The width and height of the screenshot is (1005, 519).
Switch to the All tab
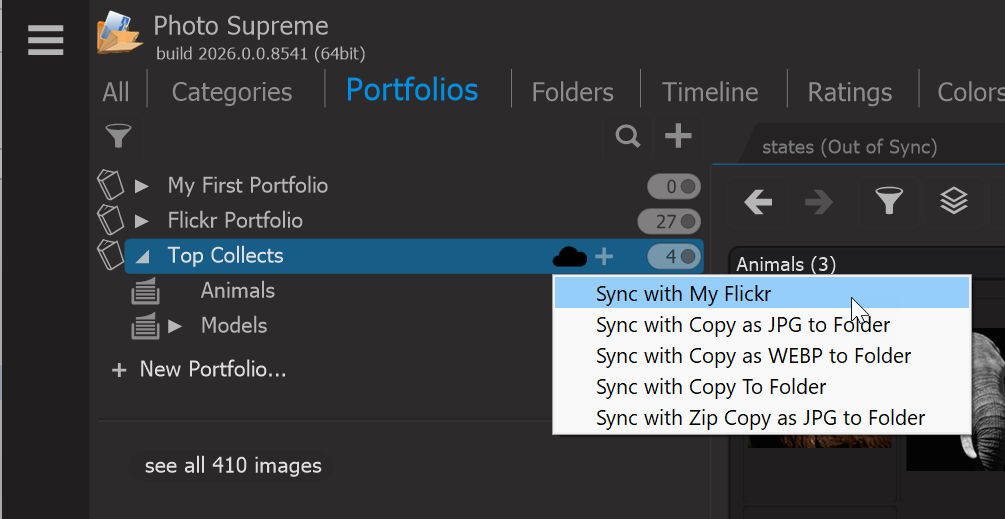click(115, 92)
